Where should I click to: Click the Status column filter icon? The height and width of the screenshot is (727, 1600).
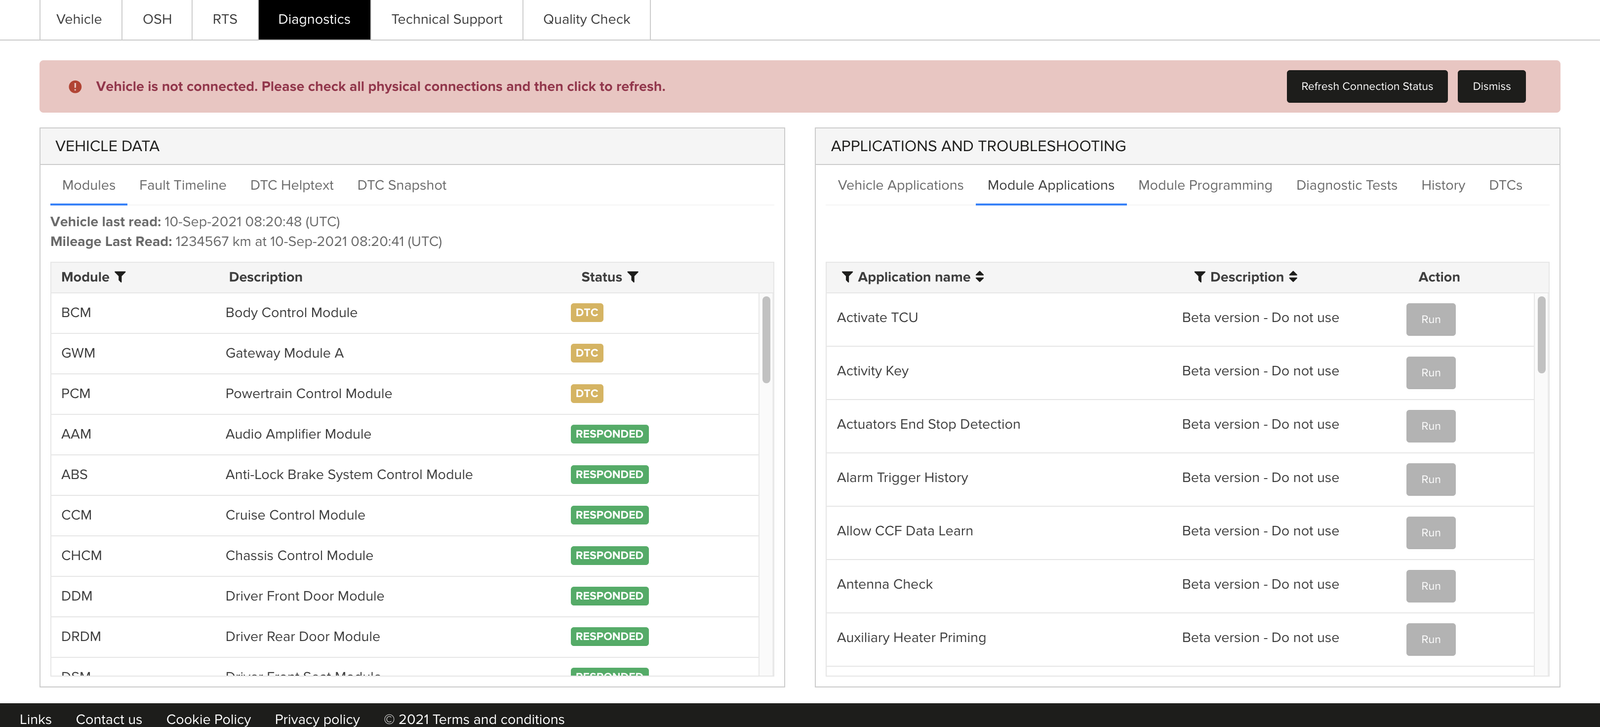[633, 277]
